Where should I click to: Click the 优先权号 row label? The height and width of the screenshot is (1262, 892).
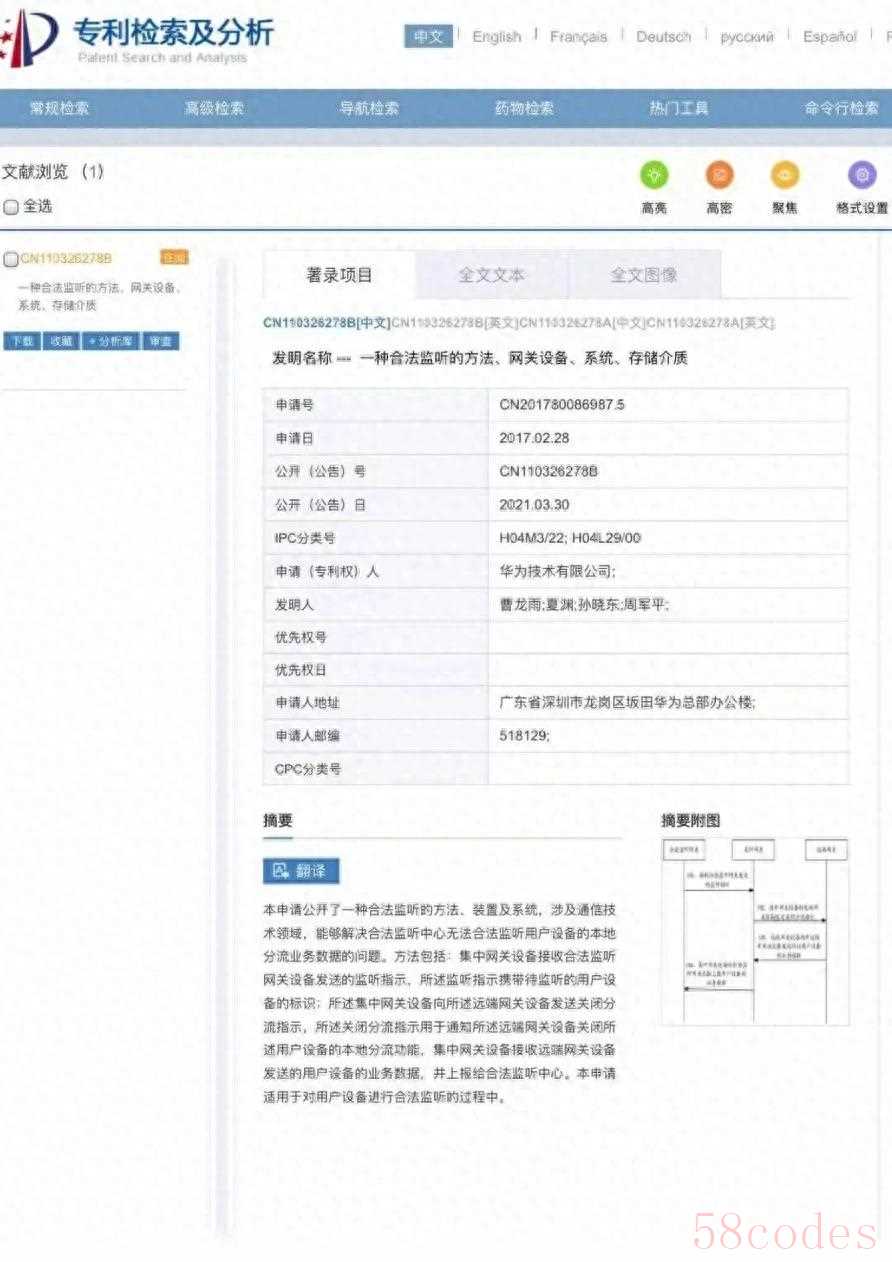point(301,637)
